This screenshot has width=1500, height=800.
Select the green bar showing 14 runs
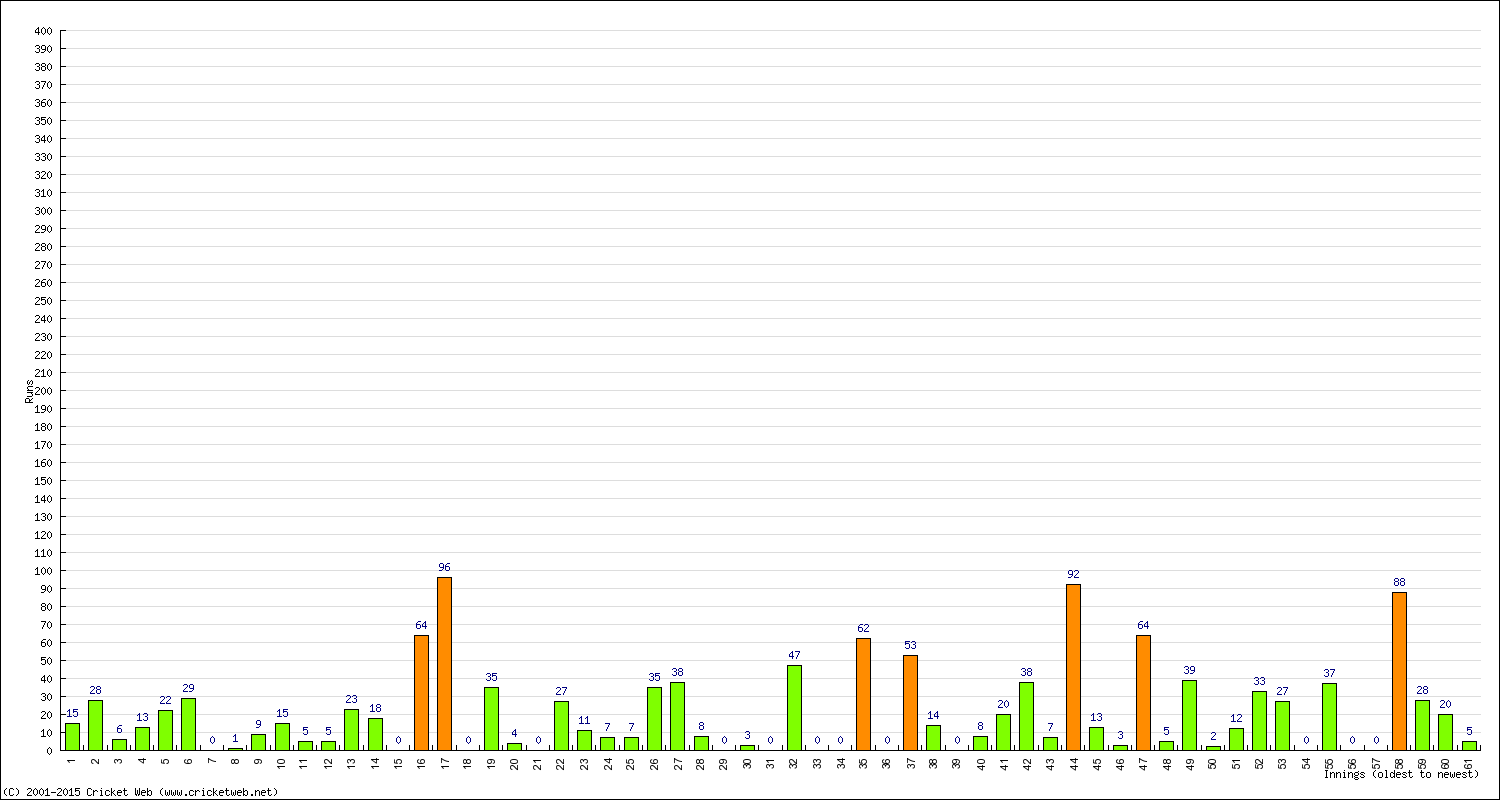[933, 737]
